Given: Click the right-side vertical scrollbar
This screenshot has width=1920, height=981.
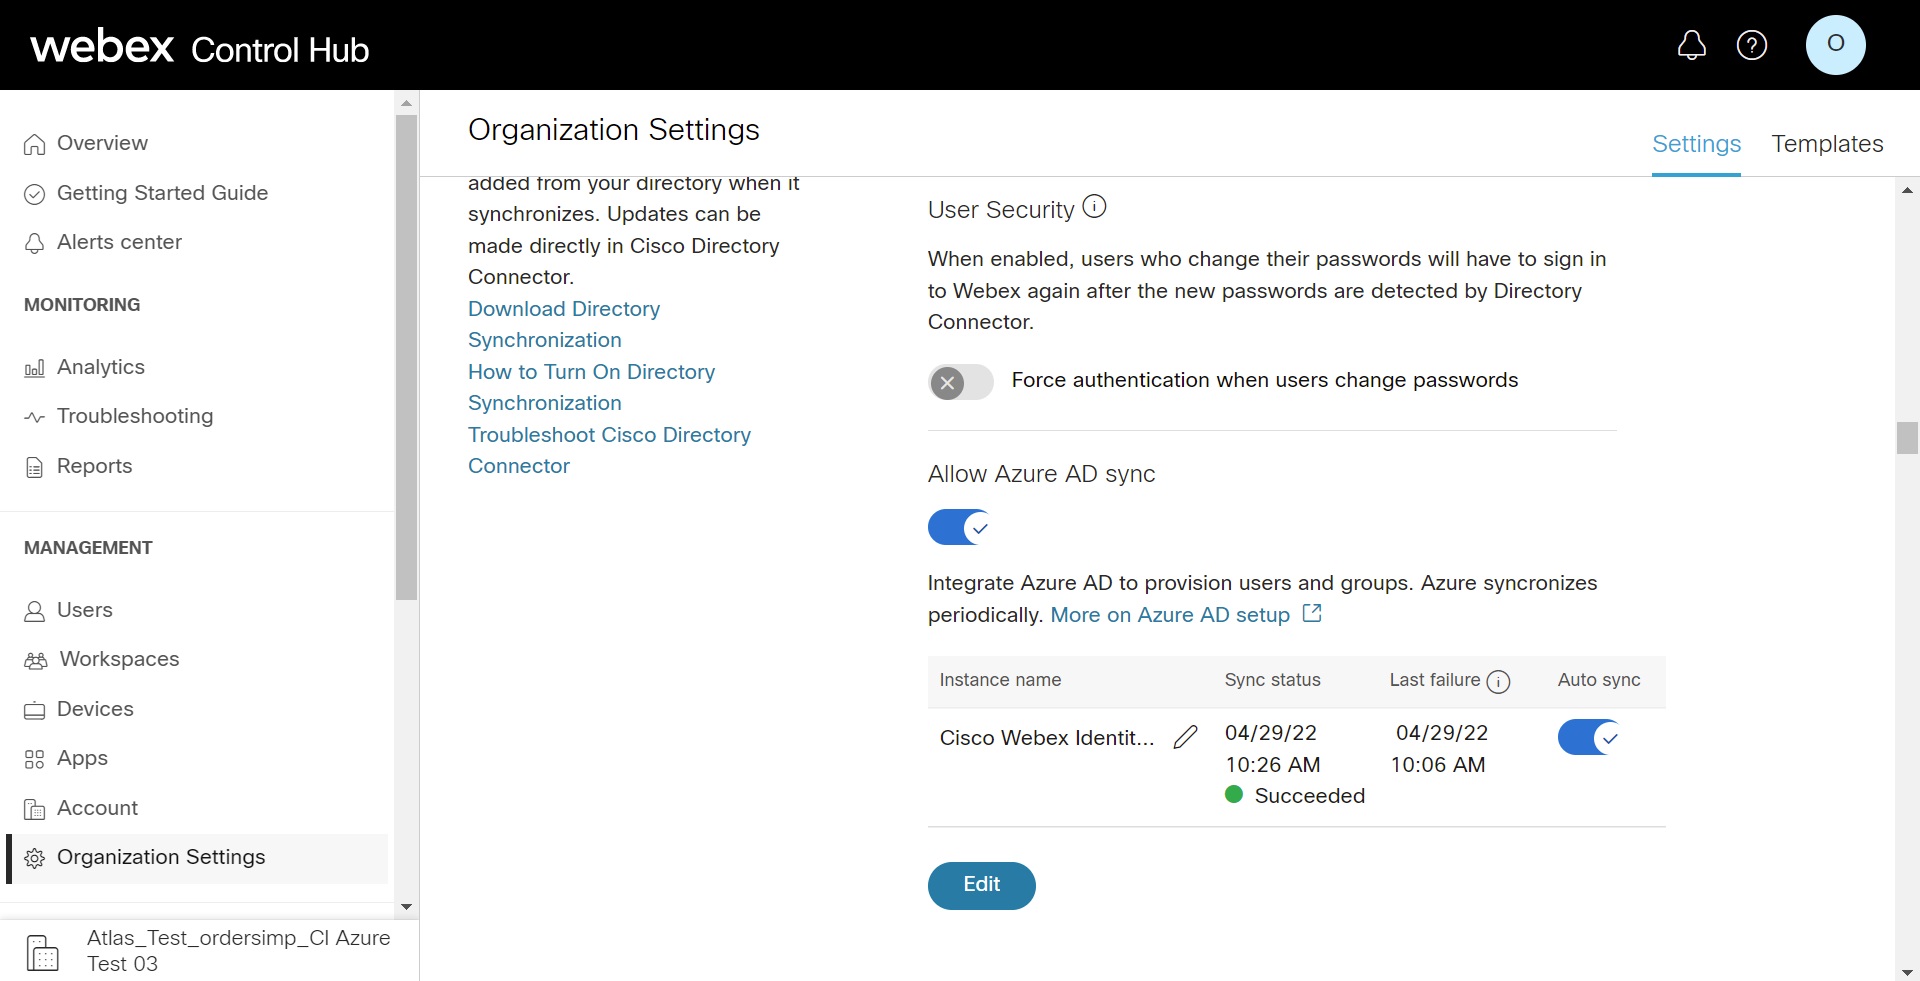Looking at the screenshot, I should pyautogui.click(x=1906, y=437).
